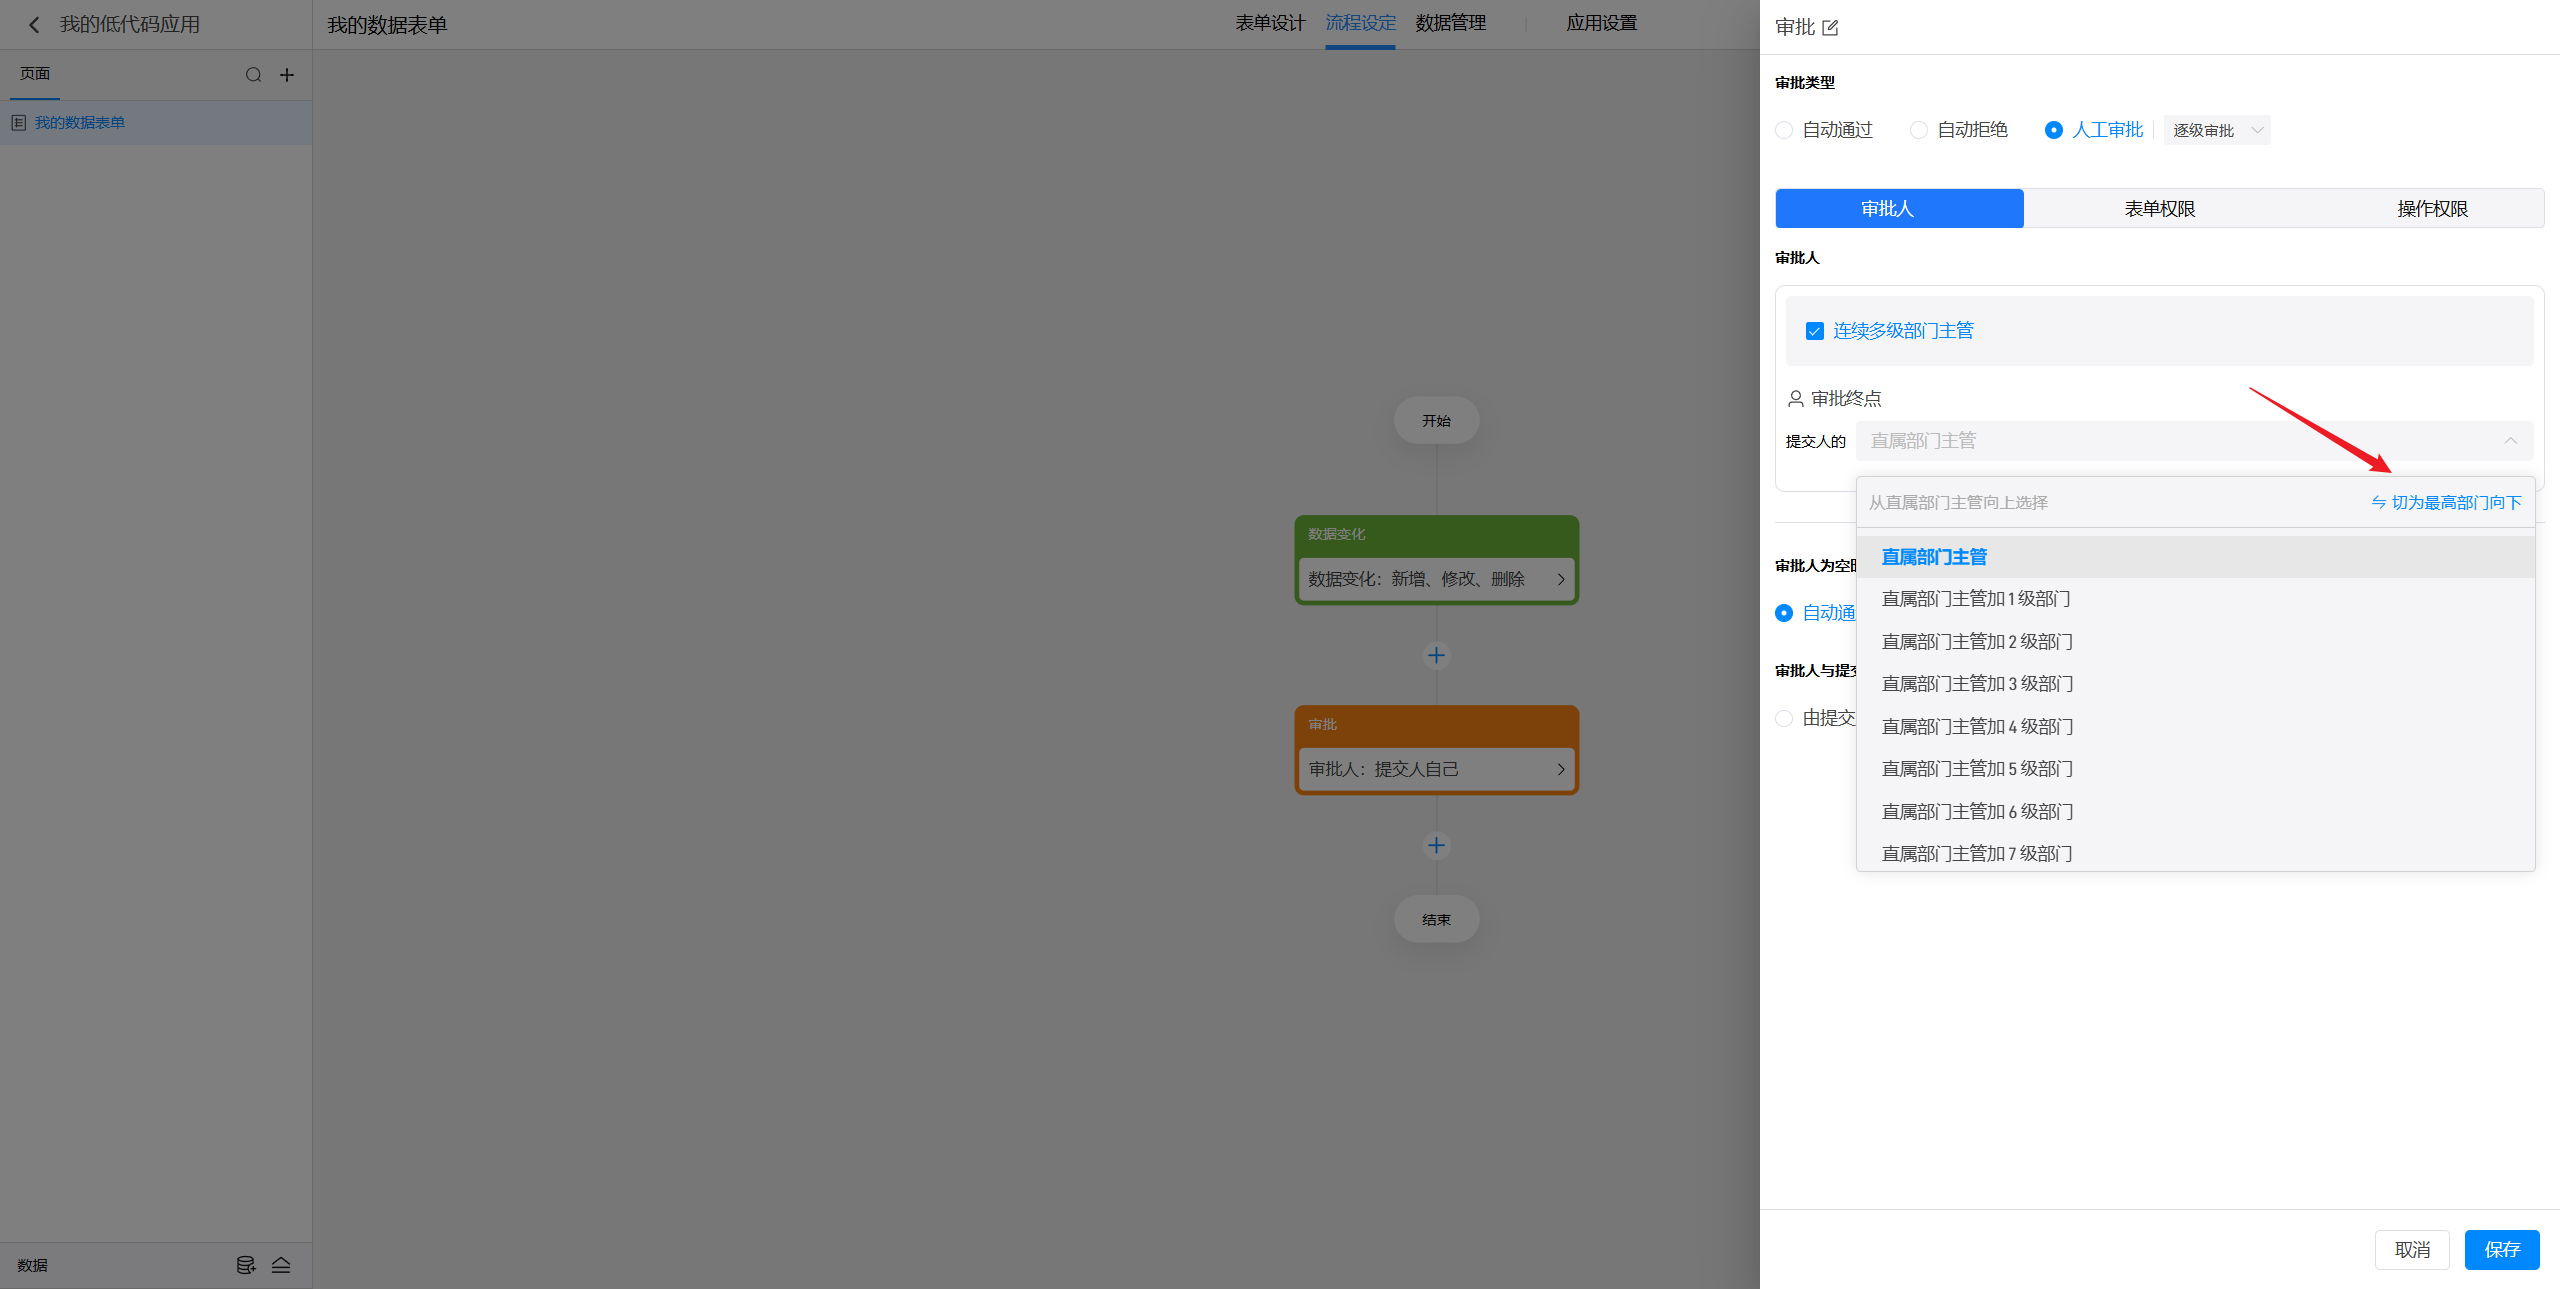Open the 数据管理 top tab

click(1450, 23)
